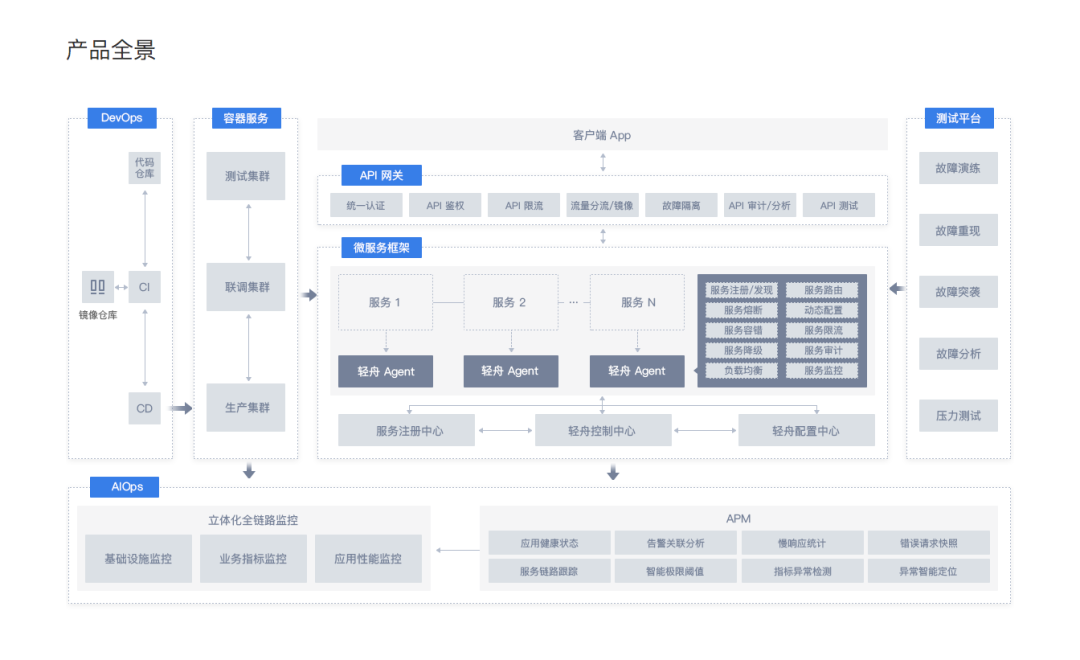Click the 告警关联分析 item
Screen dimensions: 1080x660
[676, 543]
